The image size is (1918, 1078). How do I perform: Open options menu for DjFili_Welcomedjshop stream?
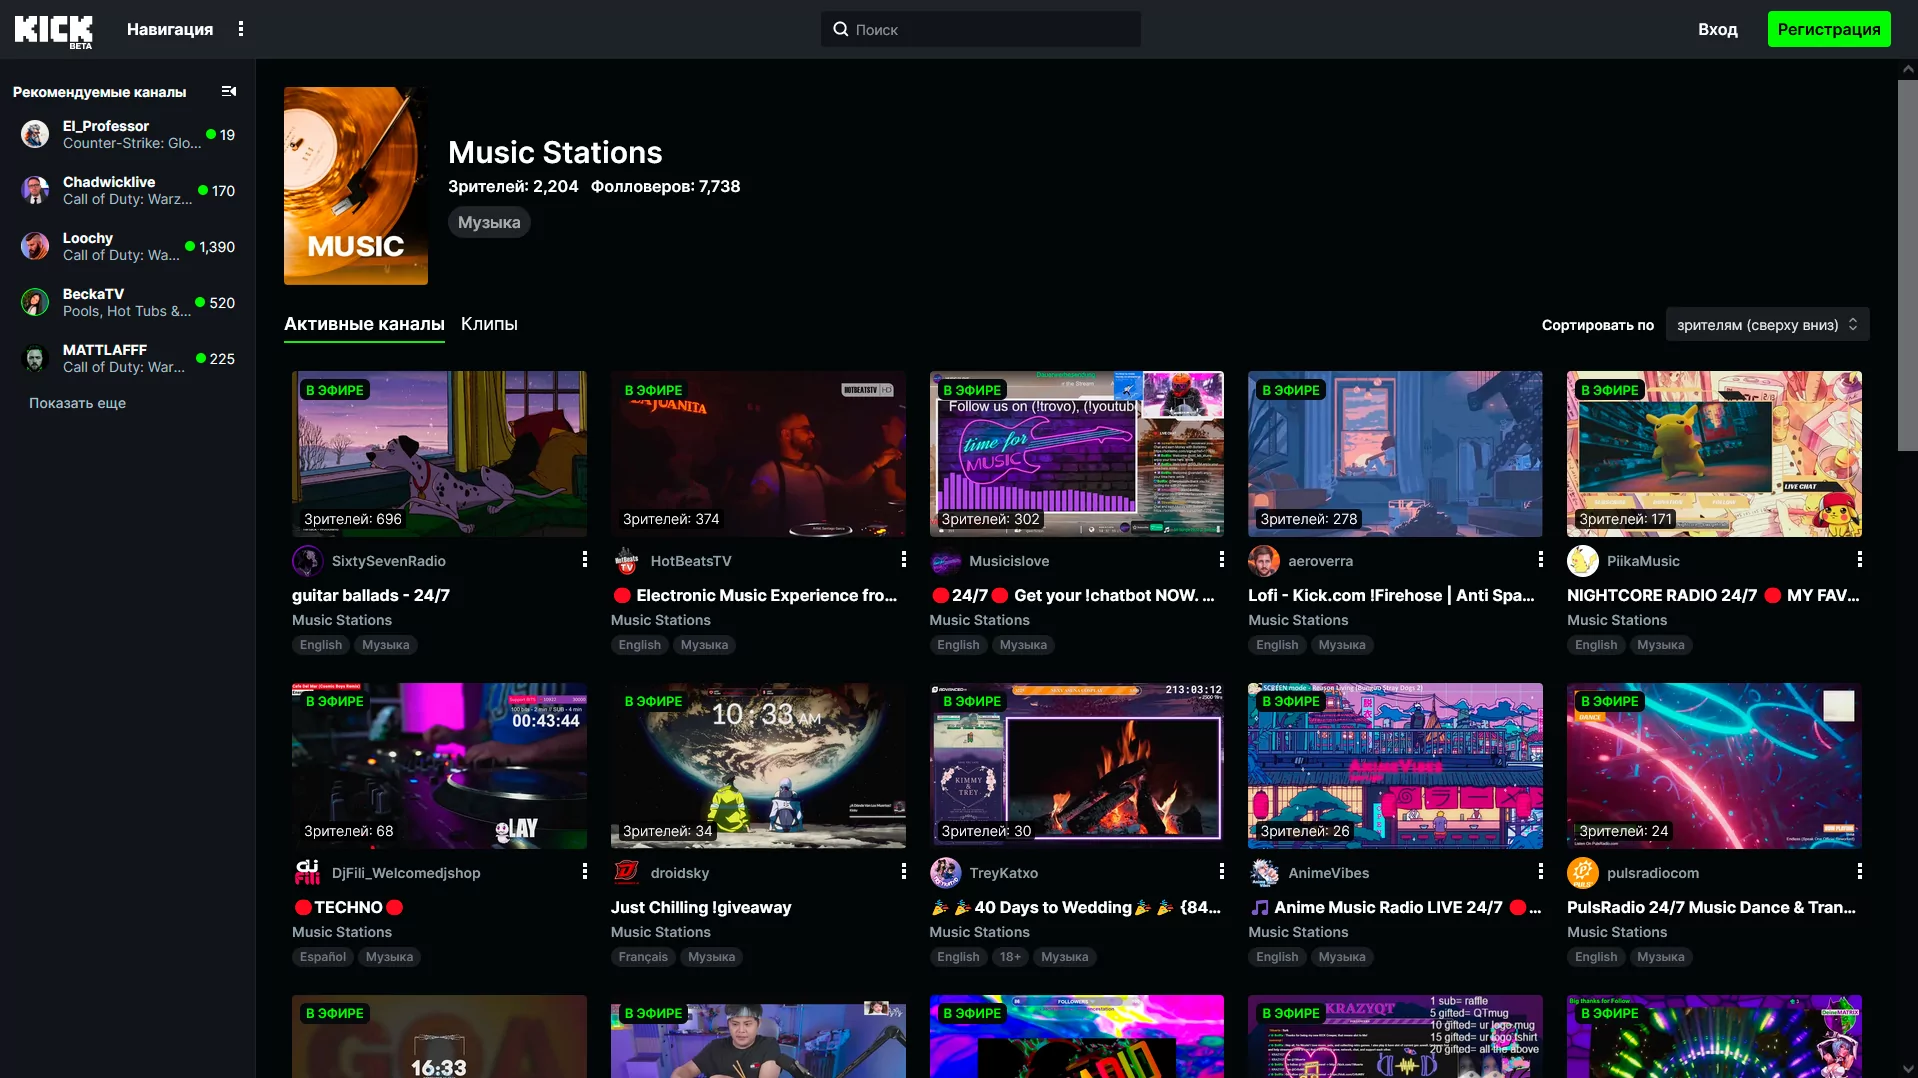(x=585, y=872)
